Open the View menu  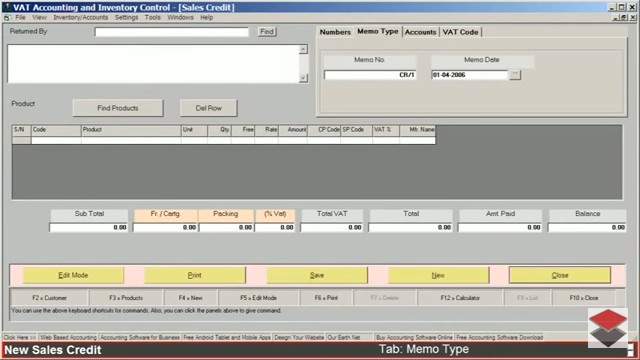[39, 18]
